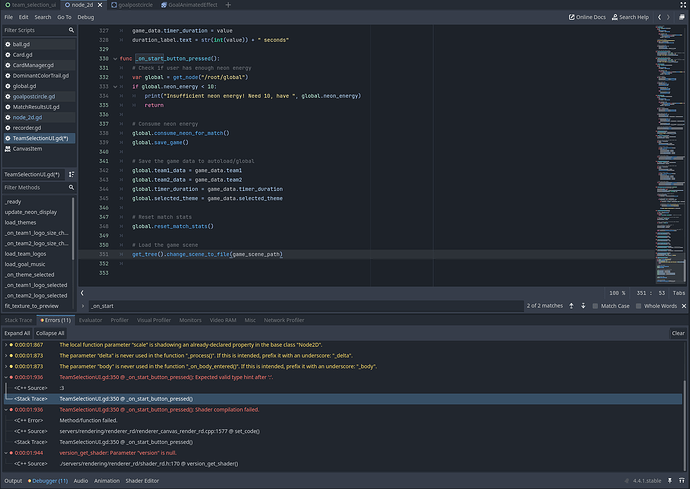Fold the _on_start_button_pressed function at line 330

coord(115,59)
